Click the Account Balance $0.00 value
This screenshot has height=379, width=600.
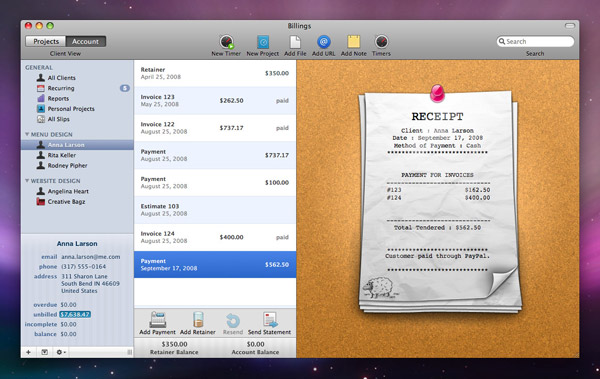pos(255,344)
